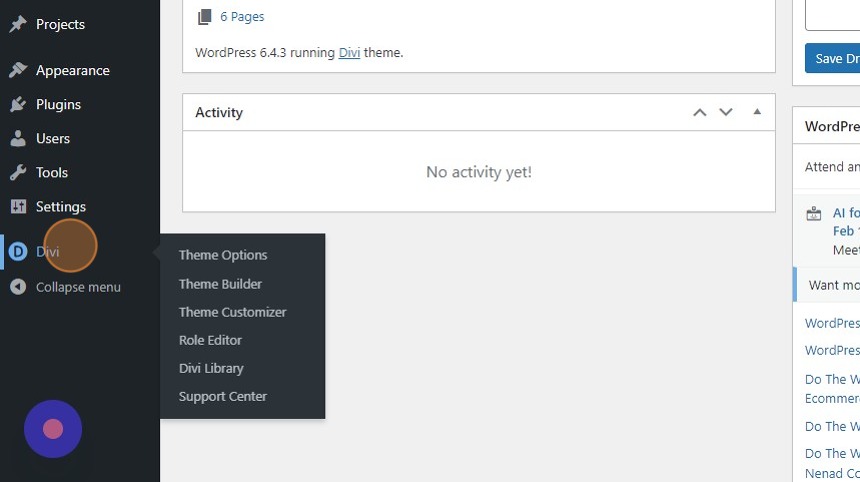Open the 6 Pages link

tap(242, 17)
